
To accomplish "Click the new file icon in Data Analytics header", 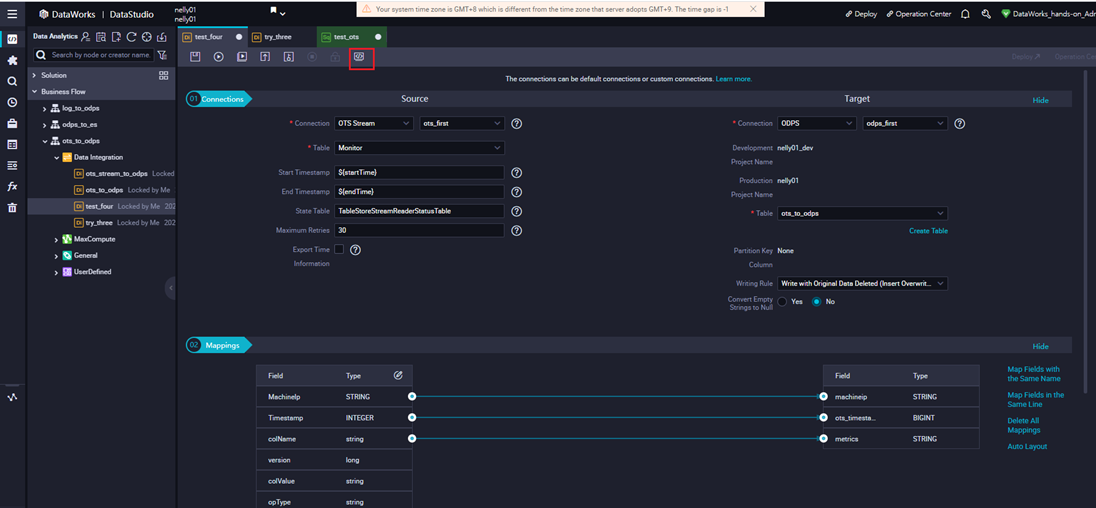I will point(116,37).
